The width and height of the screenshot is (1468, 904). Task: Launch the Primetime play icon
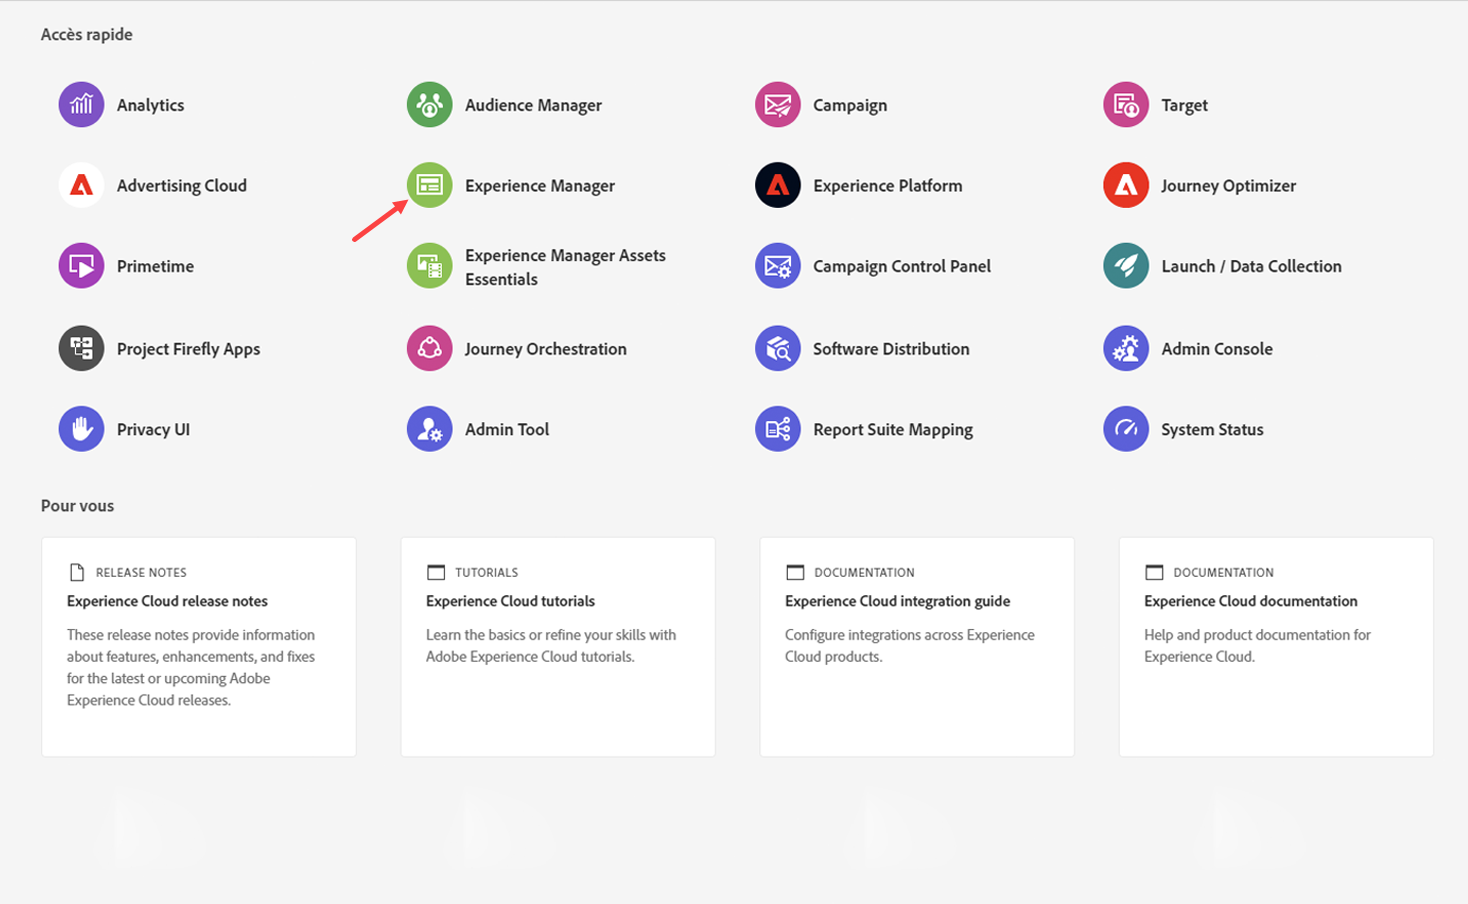click(81, 266)
